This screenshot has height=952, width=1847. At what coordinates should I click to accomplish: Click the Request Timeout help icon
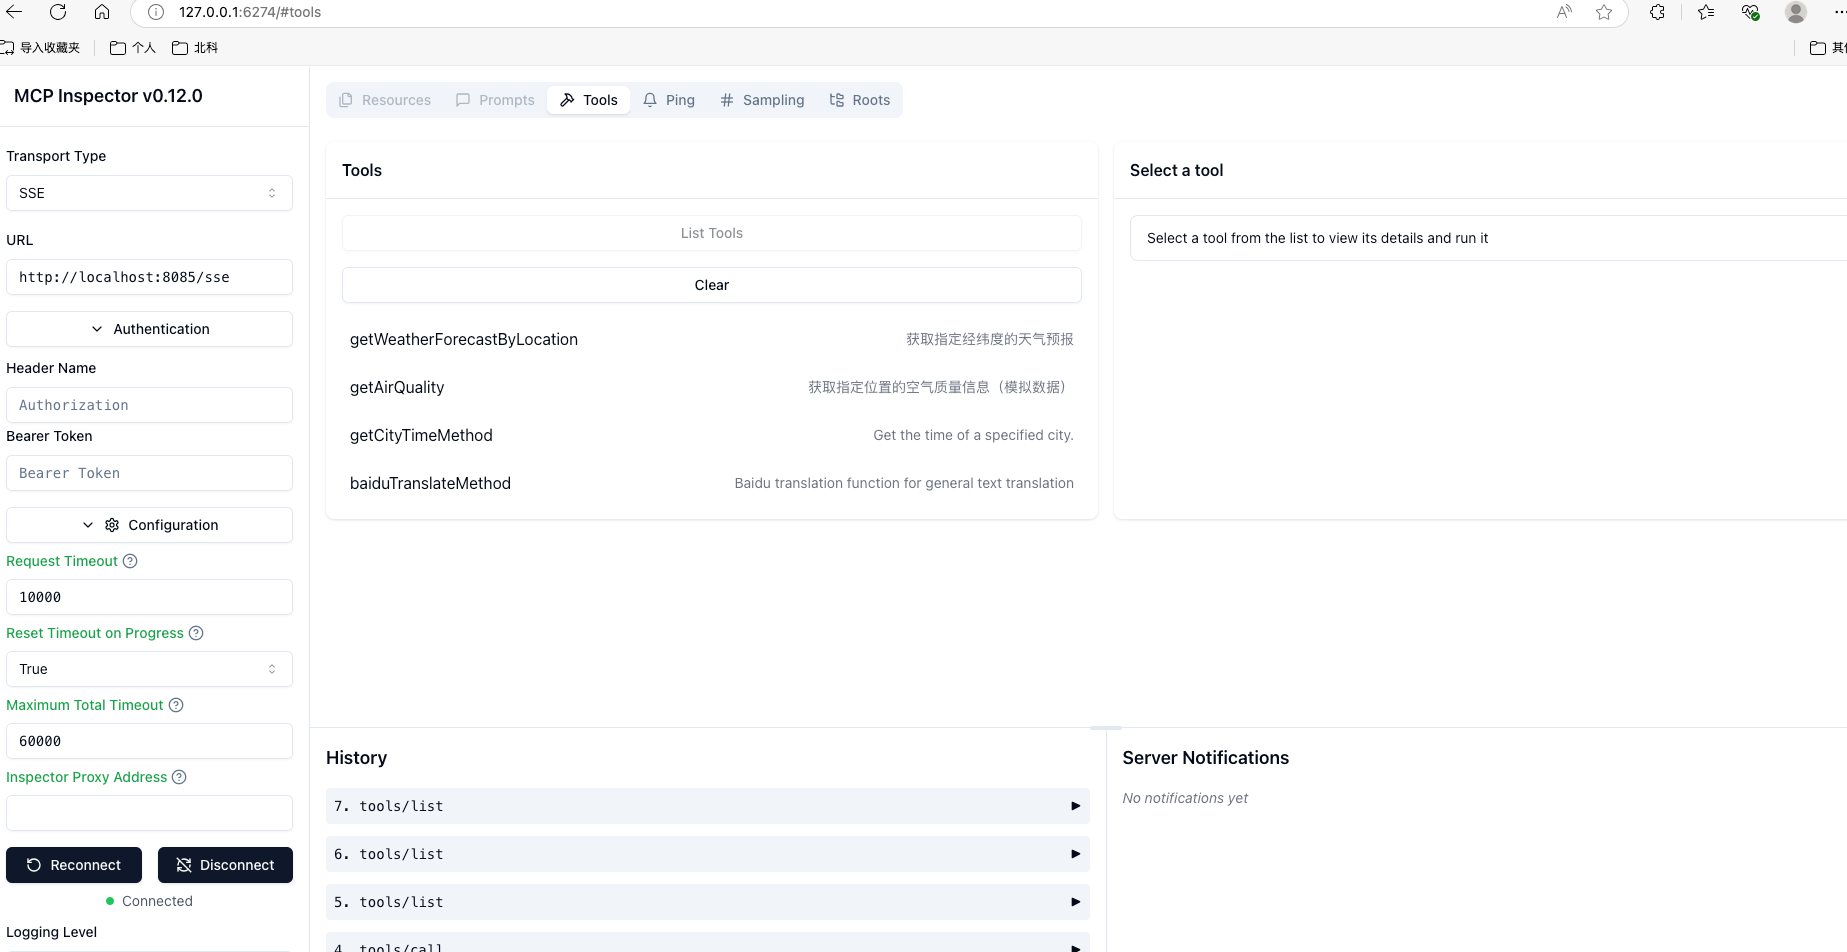[x=130, y=561]
